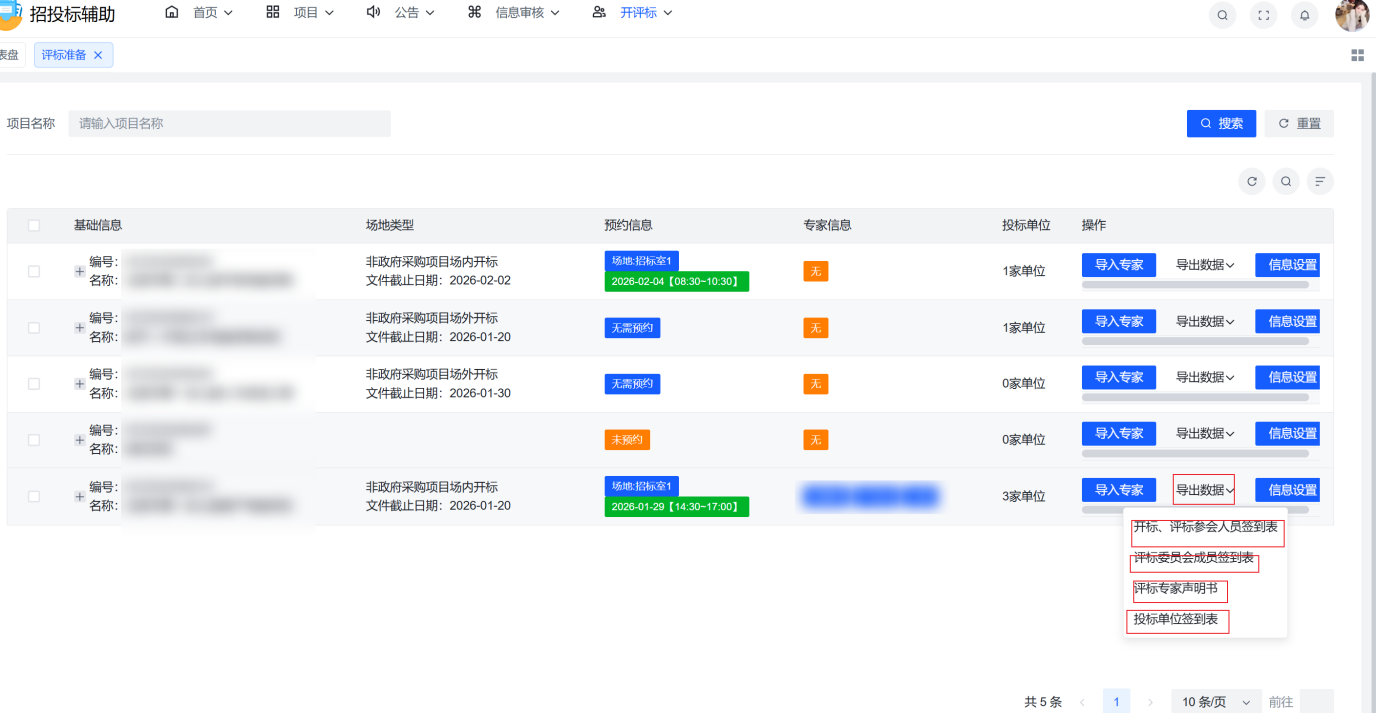Open the global search icon in top bar
1376x713 pixels.
(x=1222, y=15)
